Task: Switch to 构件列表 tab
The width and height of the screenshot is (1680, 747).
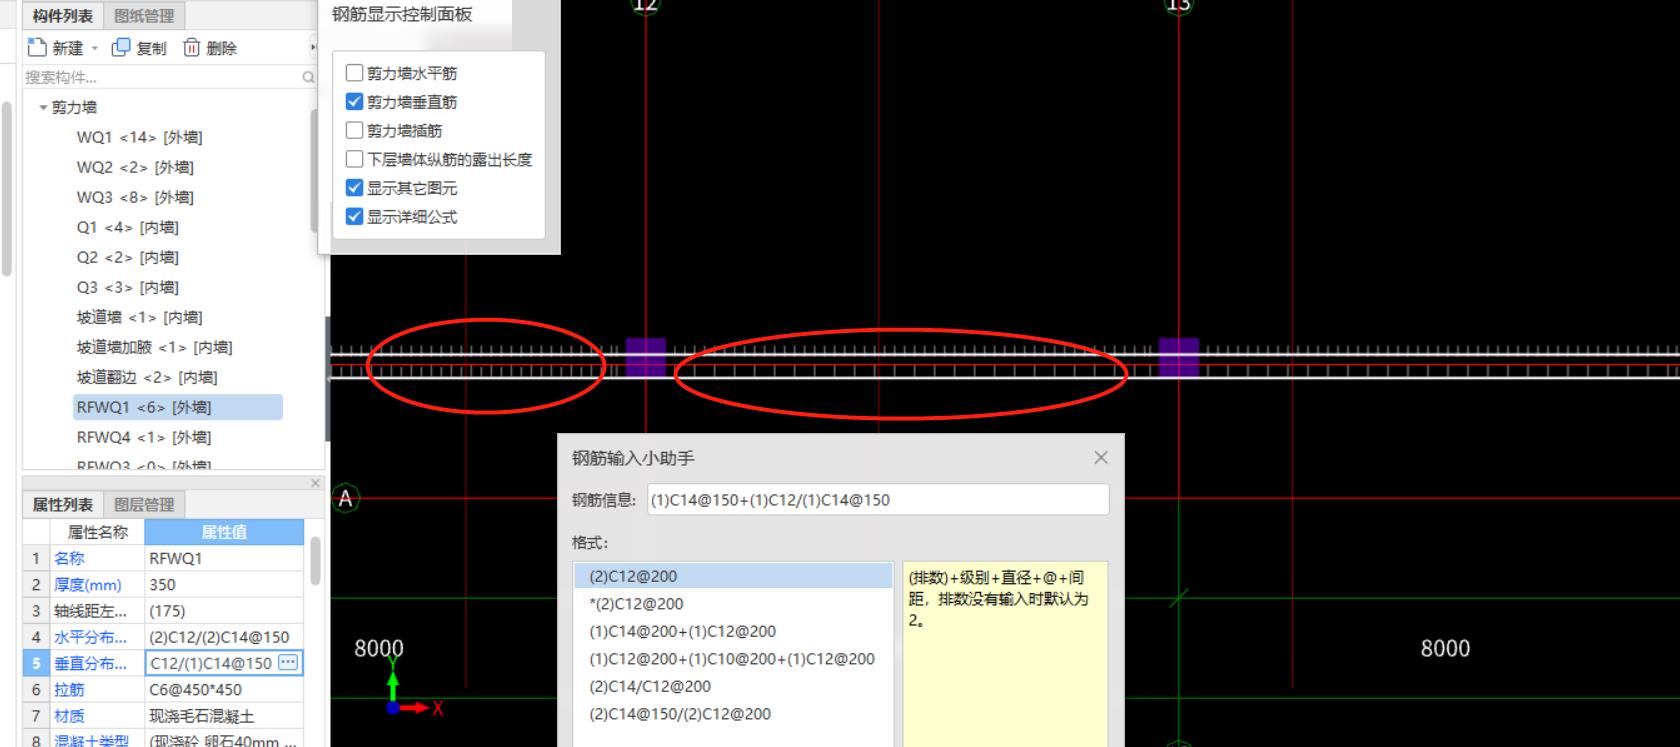Action: coord(62,15)
